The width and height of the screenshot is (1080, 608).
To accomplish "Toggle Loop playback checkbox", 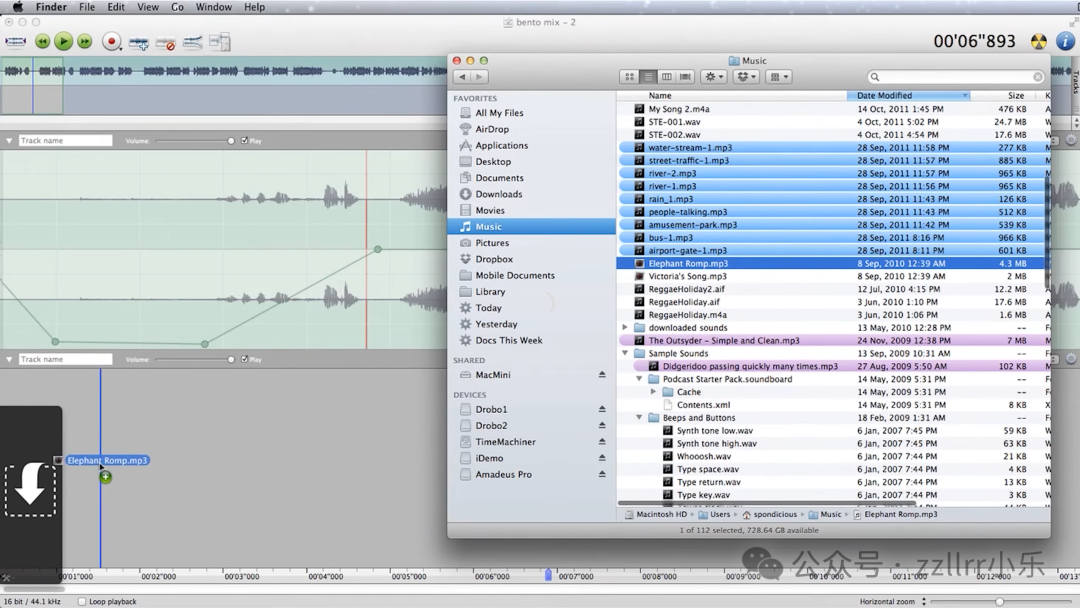I will (x=82, y=602).
